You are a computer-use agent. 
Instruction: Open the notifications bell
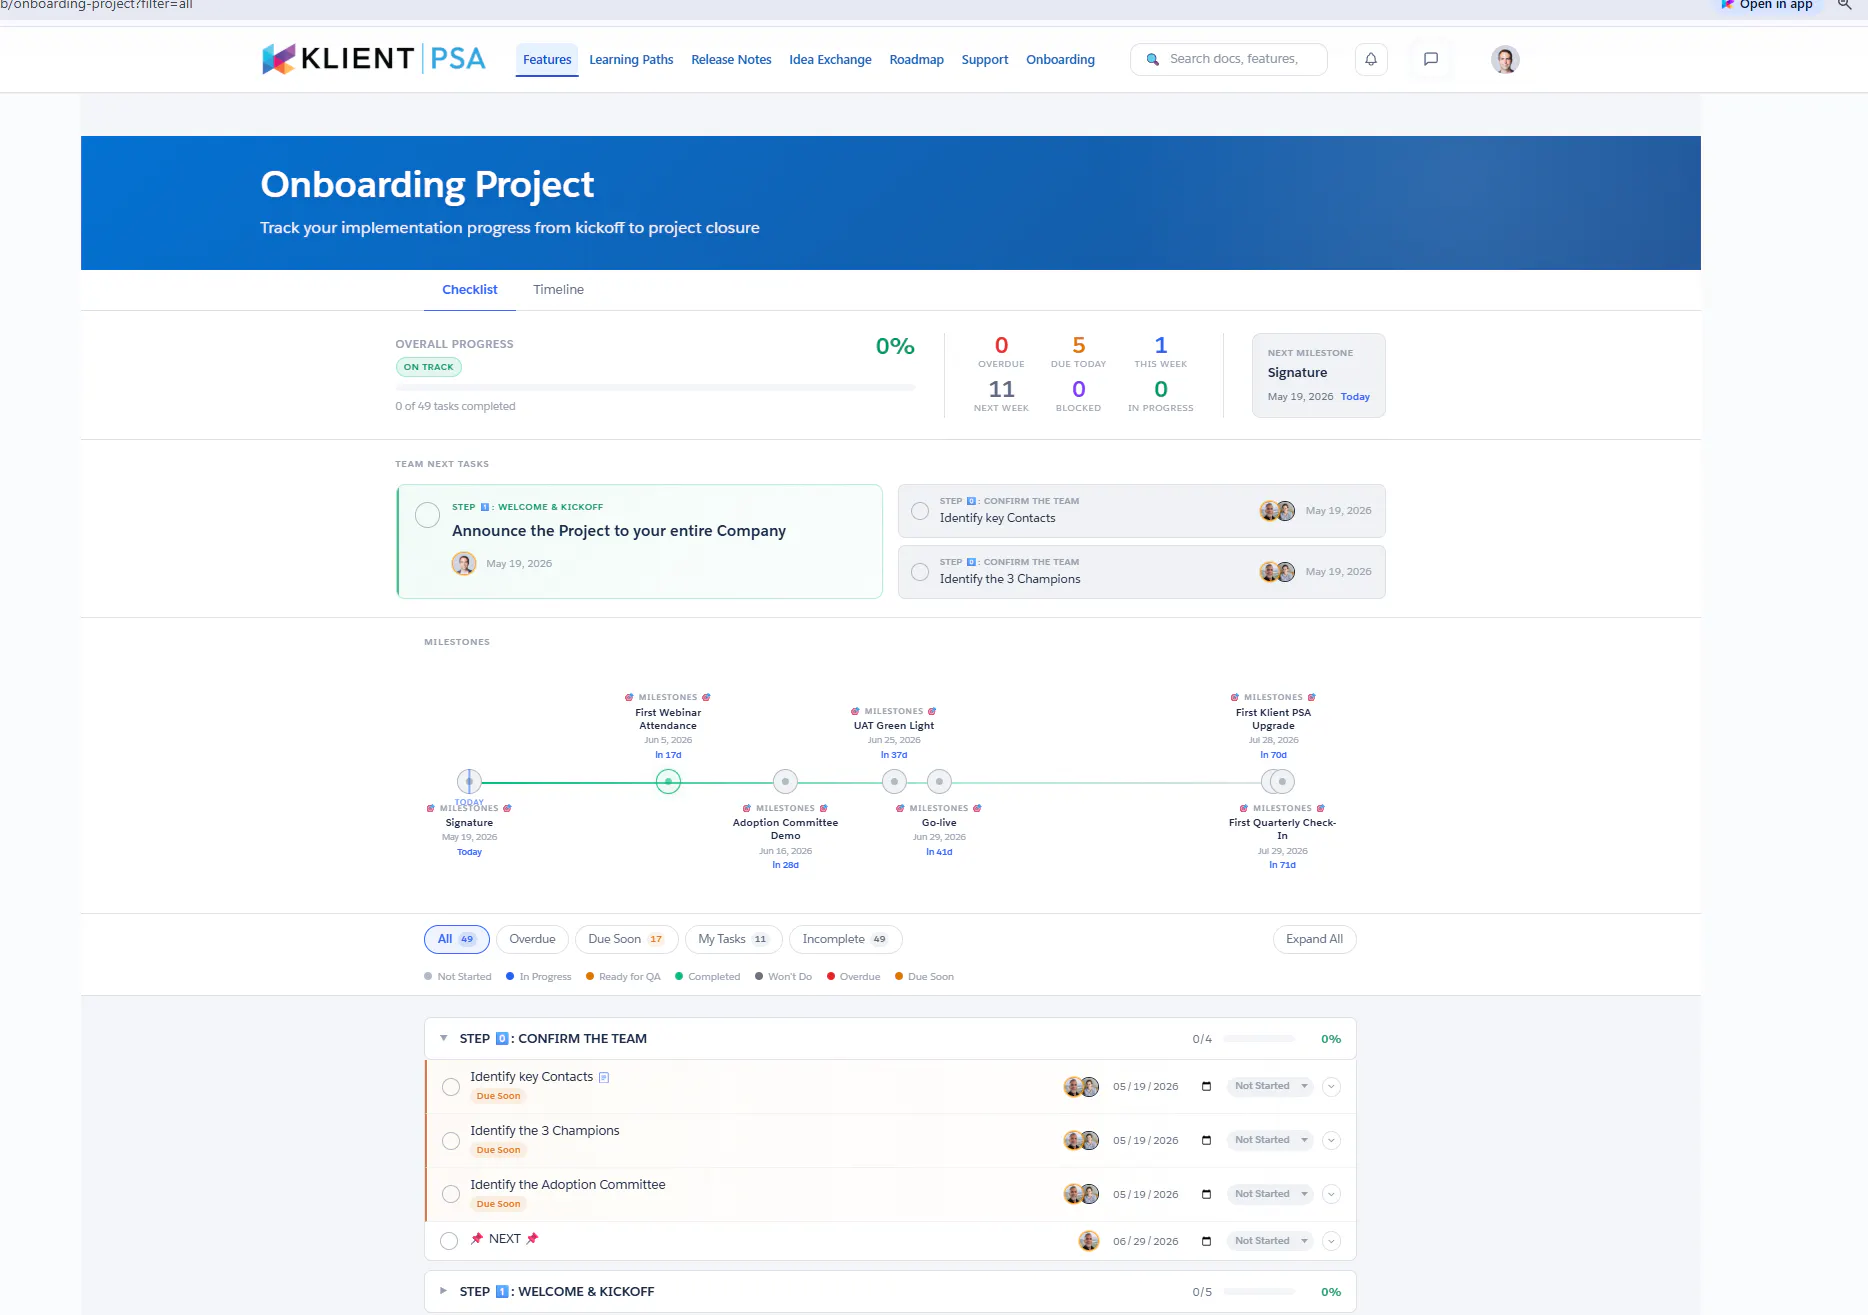[x=1371, y=59]
